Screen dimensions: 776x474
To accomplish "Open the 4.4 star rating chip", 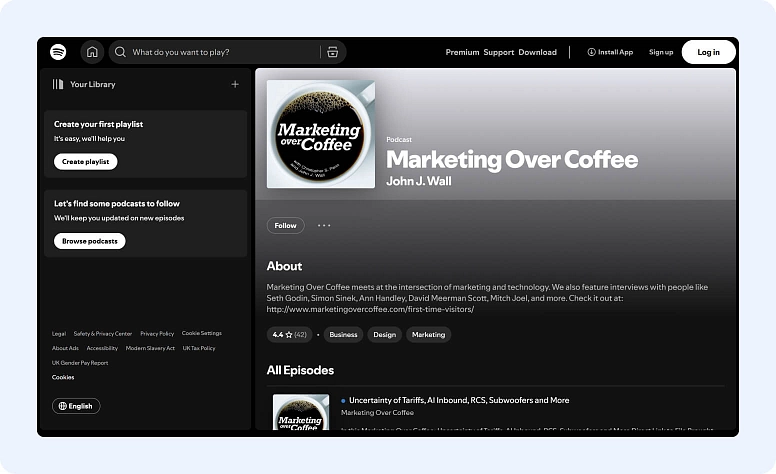I will coord(290,334).
